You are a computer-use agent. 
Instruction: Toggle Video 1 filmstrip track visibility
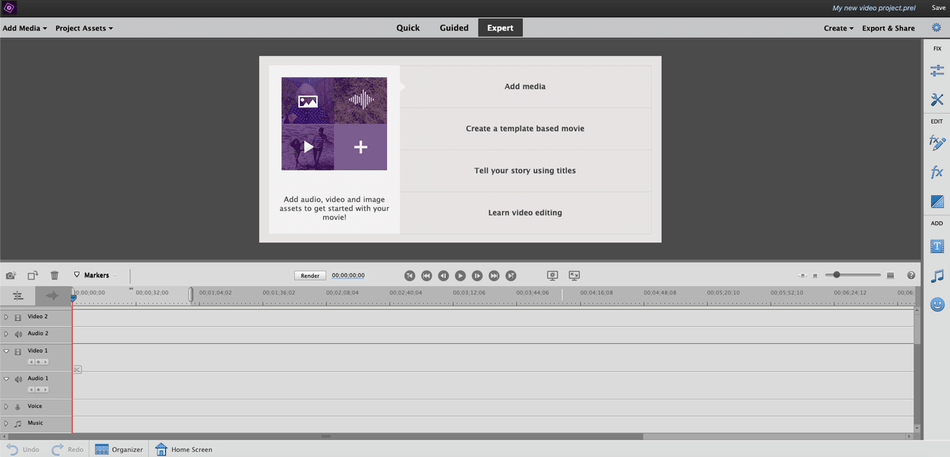click(x=18, y=351)
